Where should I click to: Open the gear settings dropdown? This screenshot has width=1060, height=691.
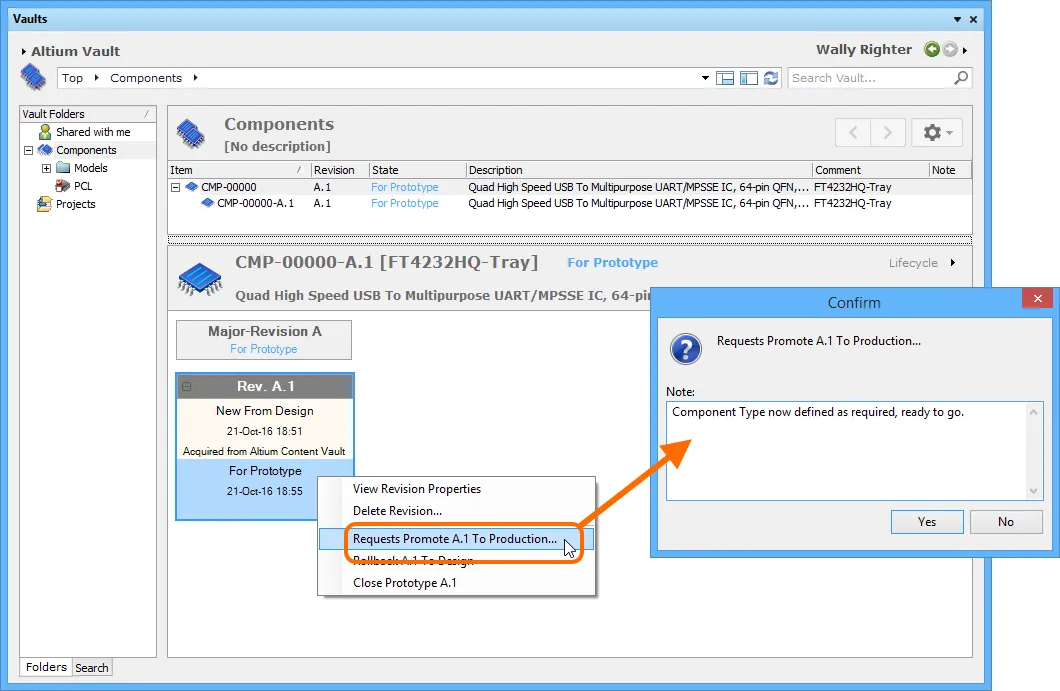(937, 133)
